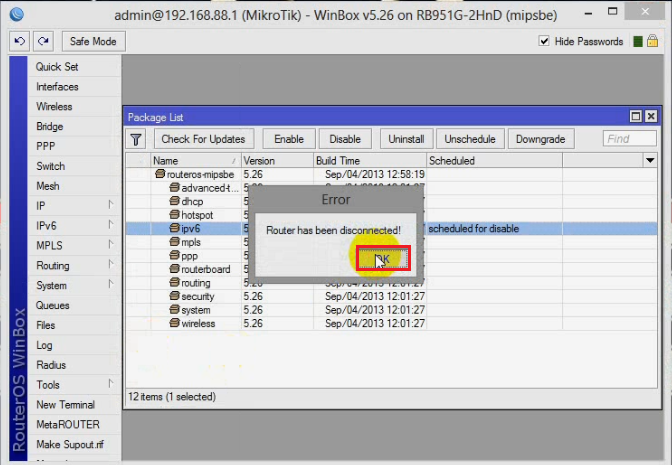Close the Package List sub-window
Viewport: 672px width, 465px height.
pyautogui.click(x=651, y=117)
